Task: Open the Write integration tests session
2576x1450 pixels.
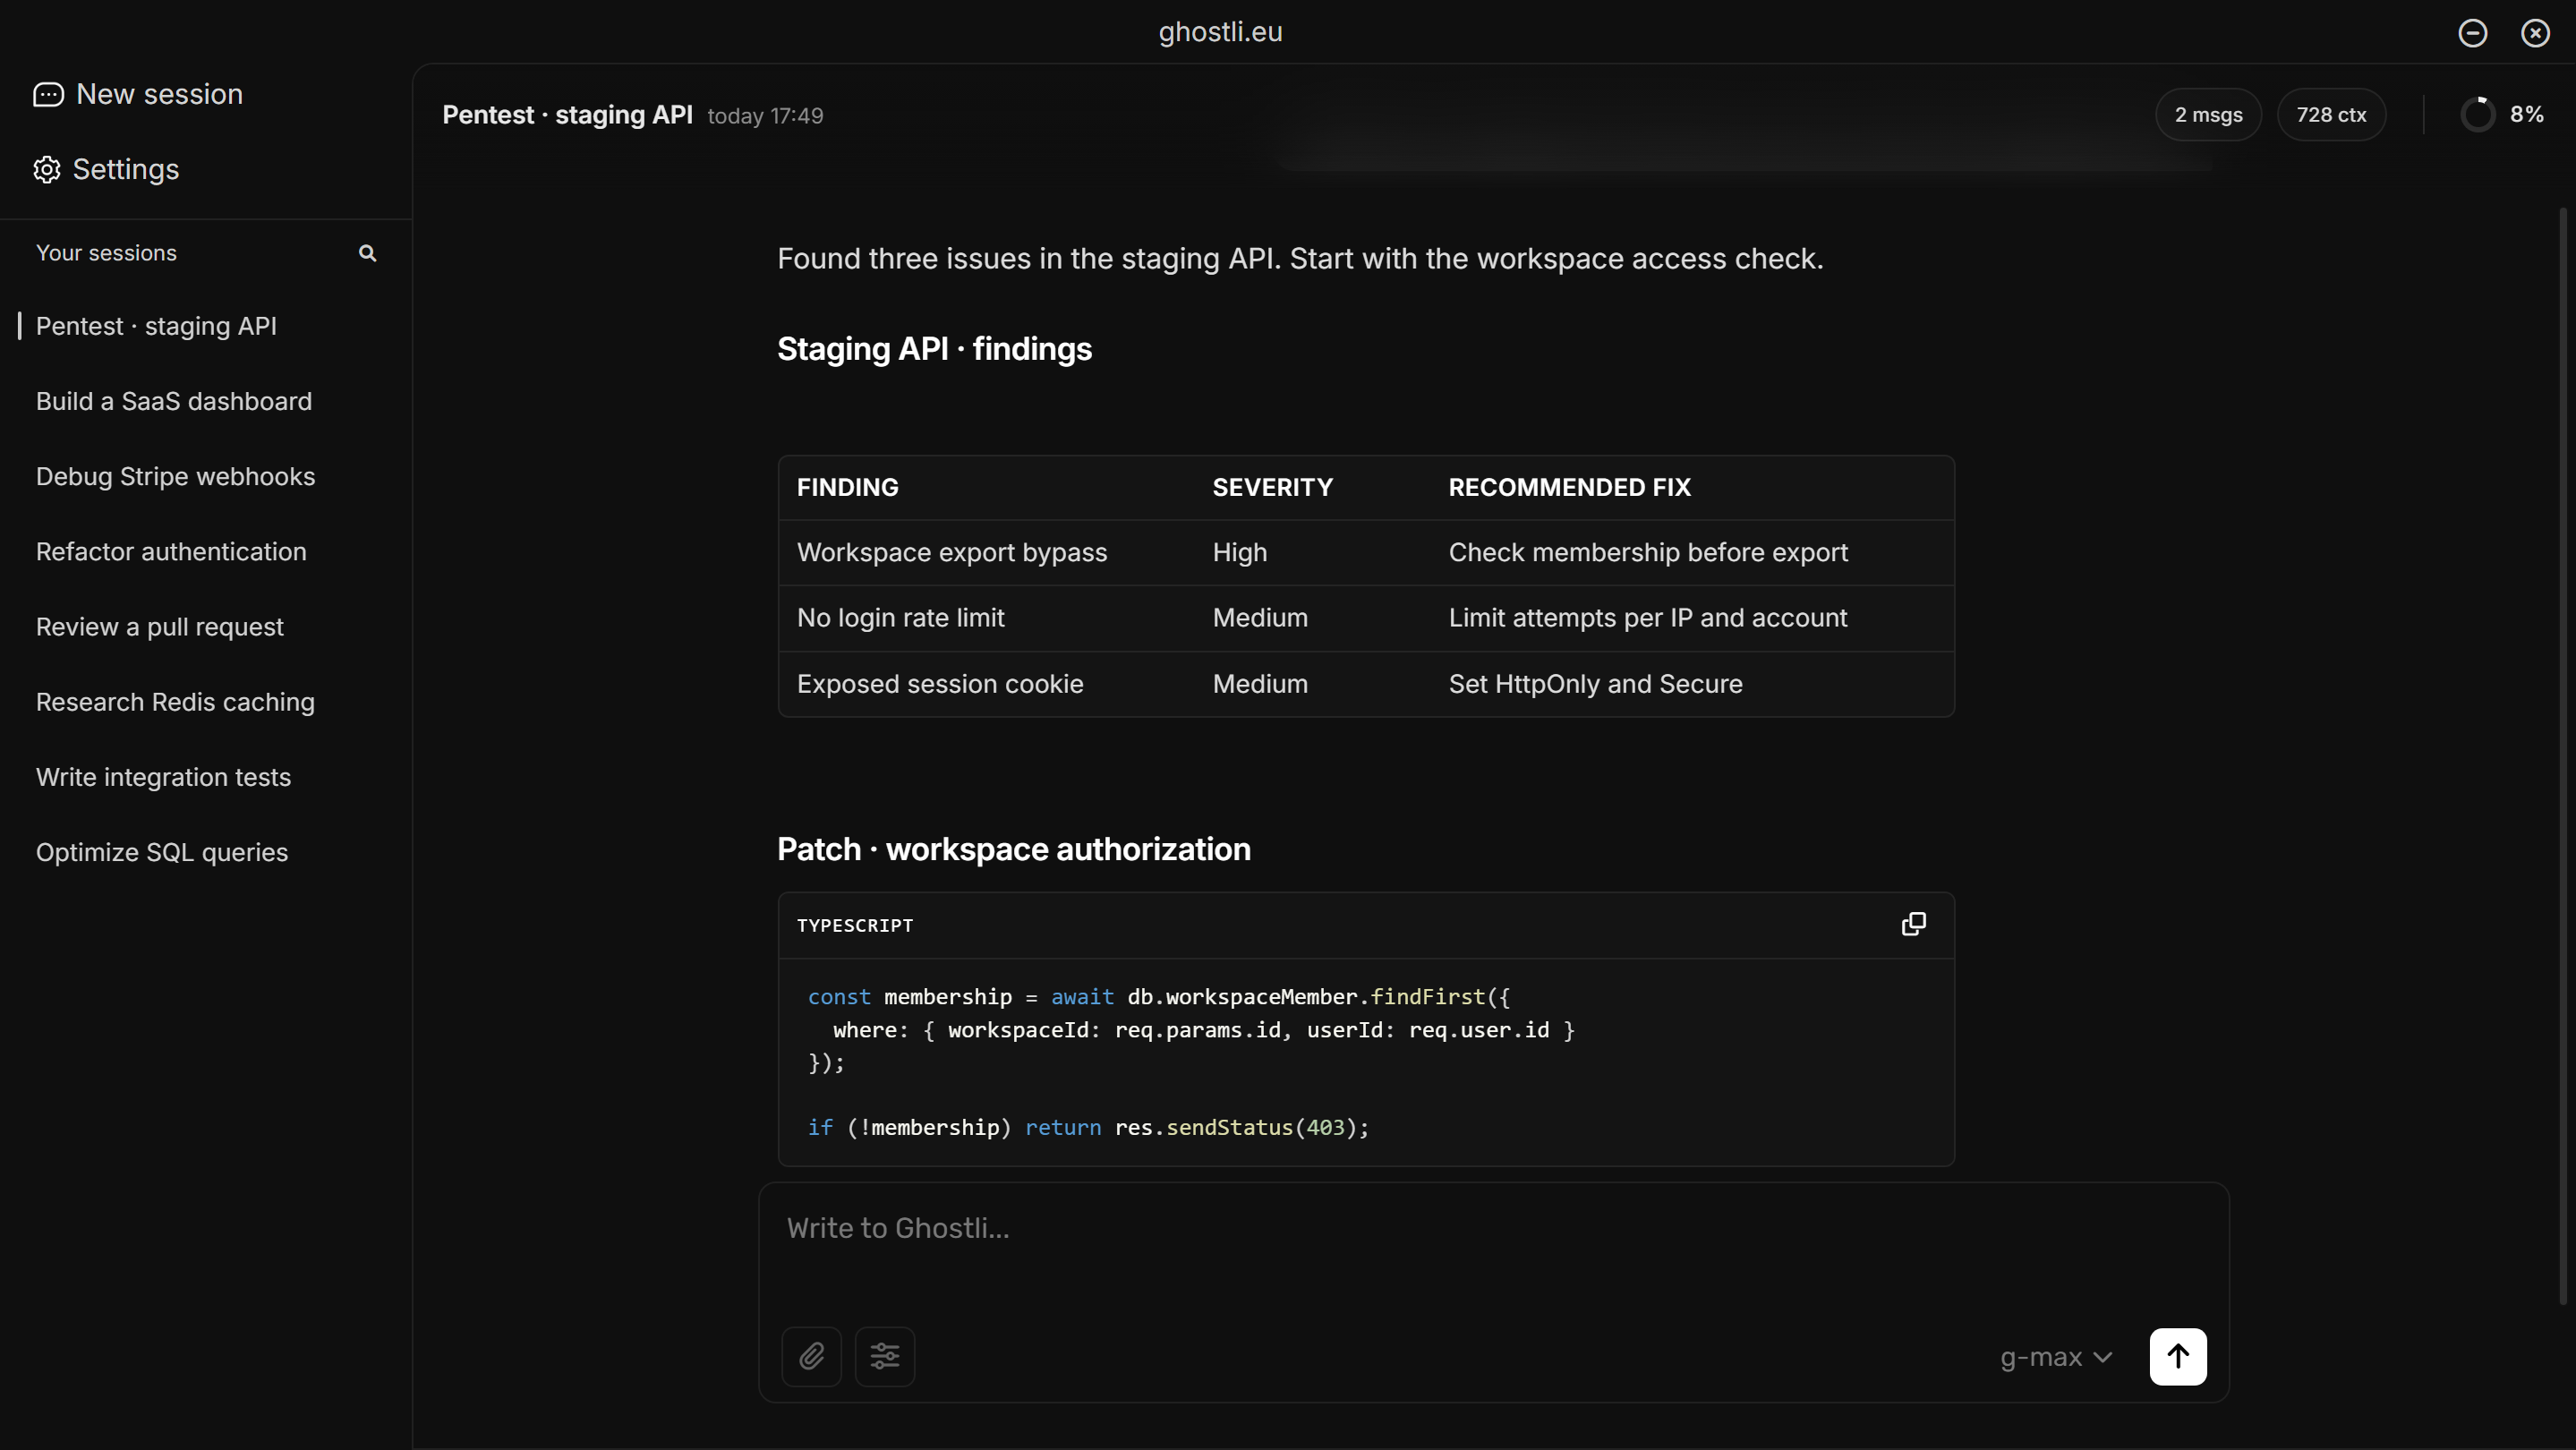Action: [163, 777]
